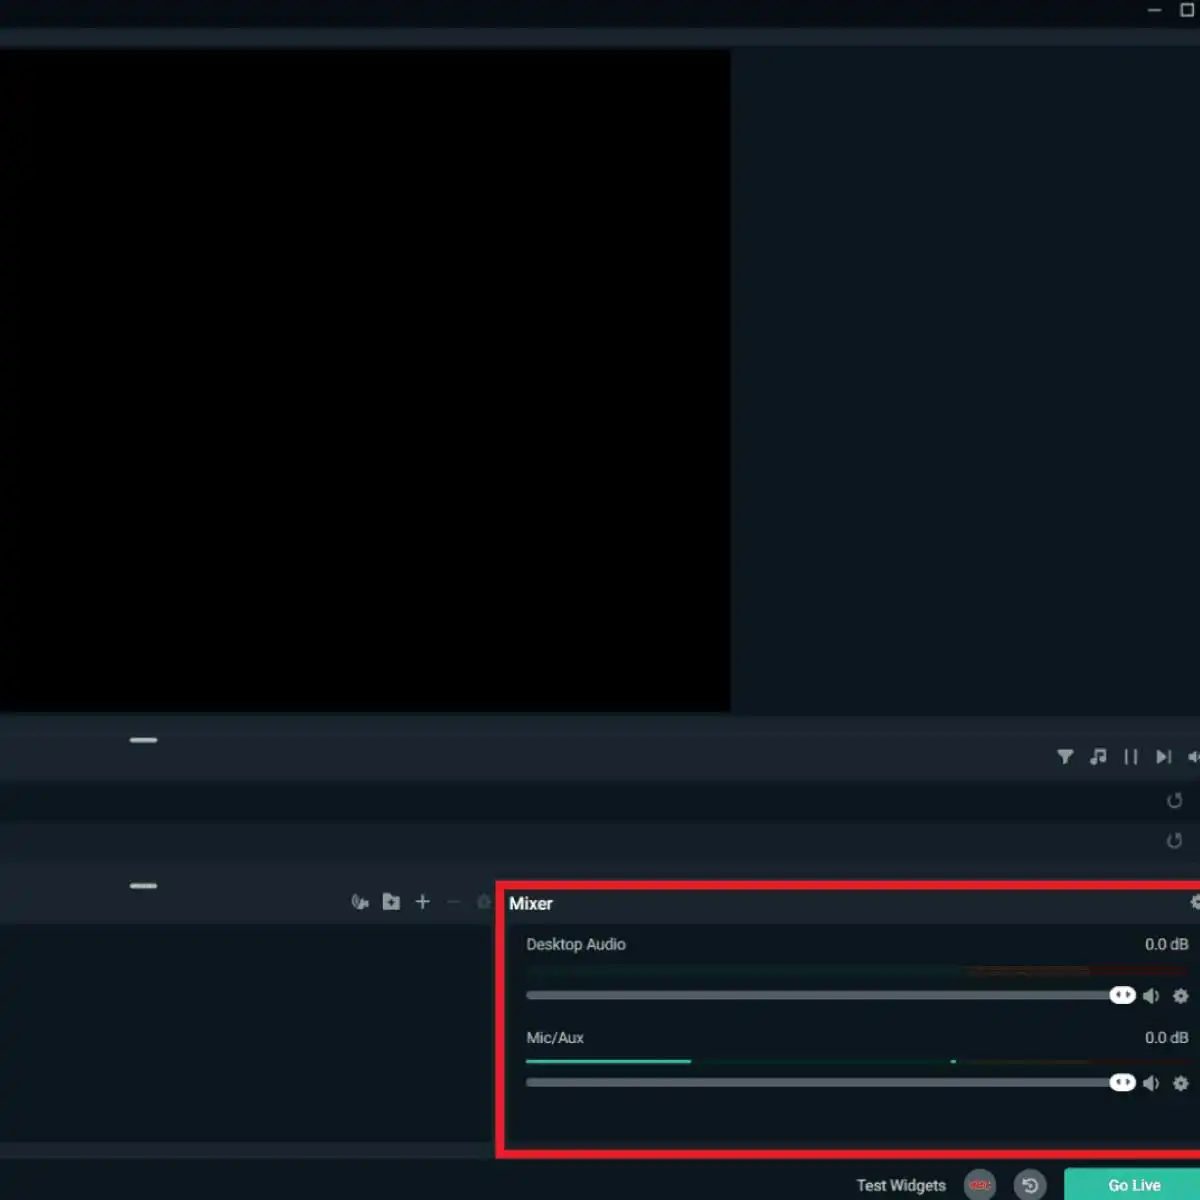Open Mic/Aux source settings gear

pyautogui.click(x=1180, y=1083)
